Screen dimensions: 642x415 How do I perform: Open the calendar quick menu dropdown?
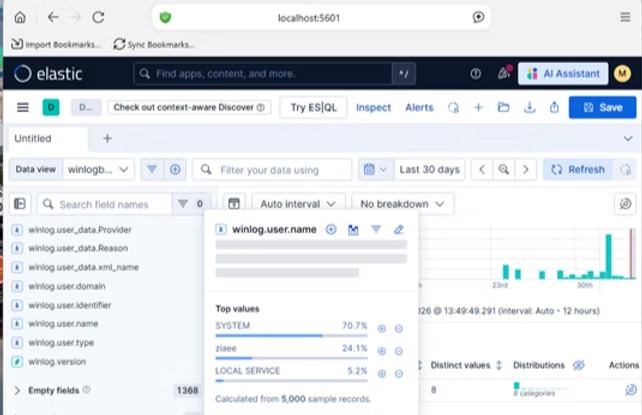click(375, 169)
